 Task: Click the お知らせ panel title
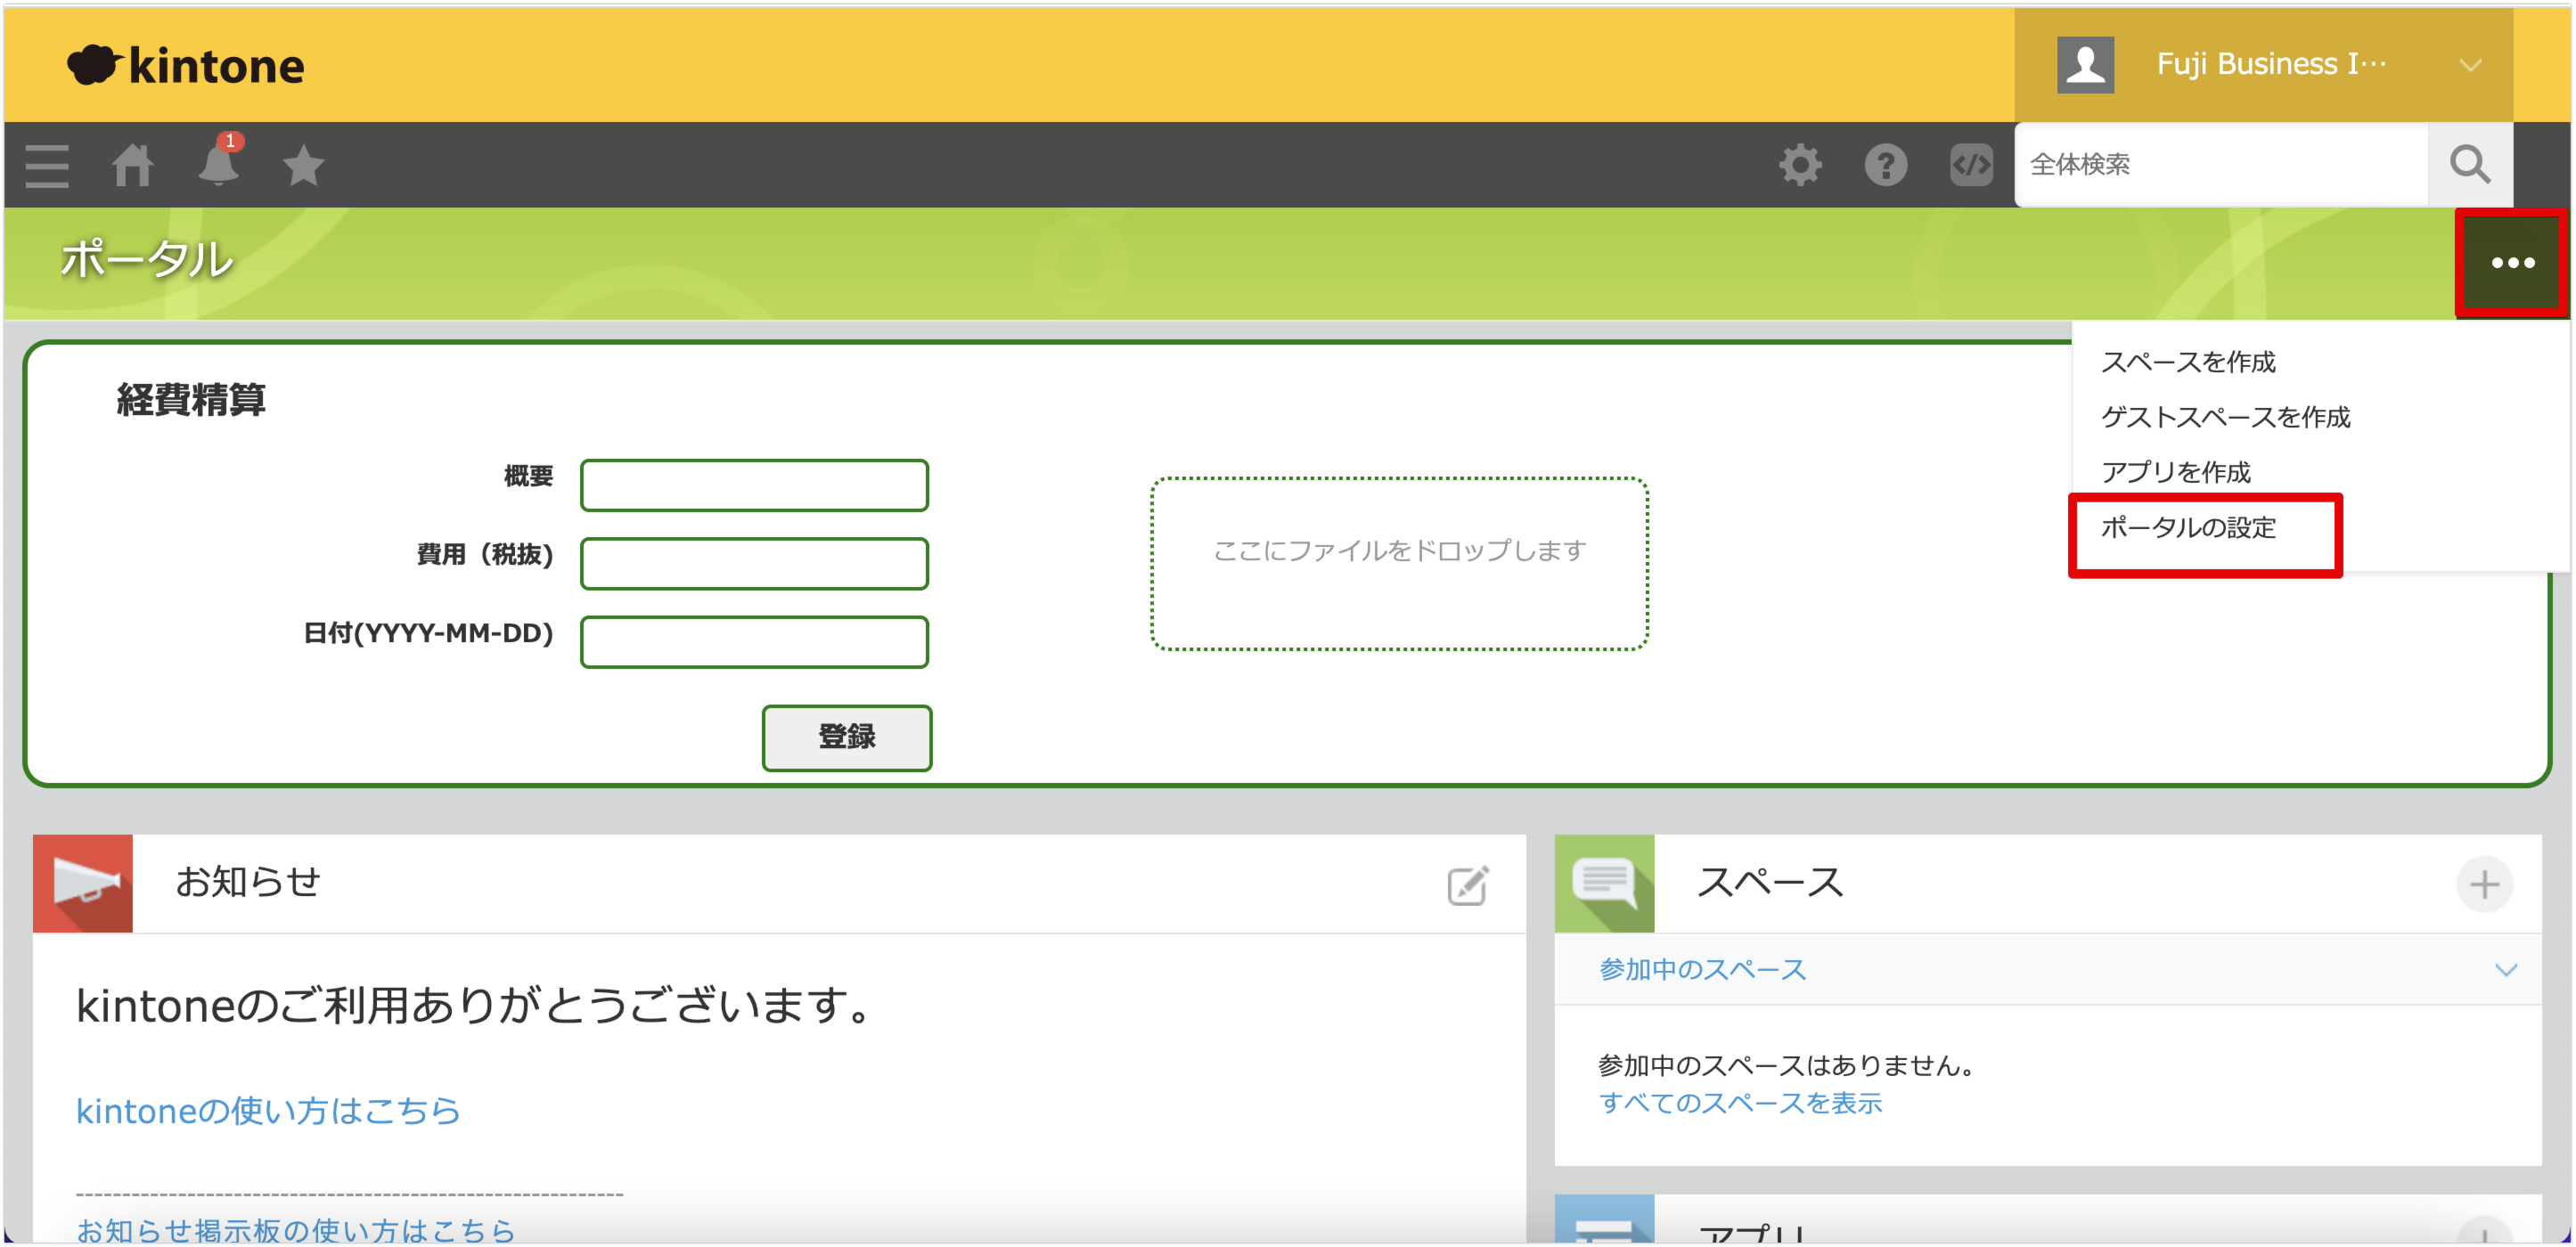[x=247, y=882]
